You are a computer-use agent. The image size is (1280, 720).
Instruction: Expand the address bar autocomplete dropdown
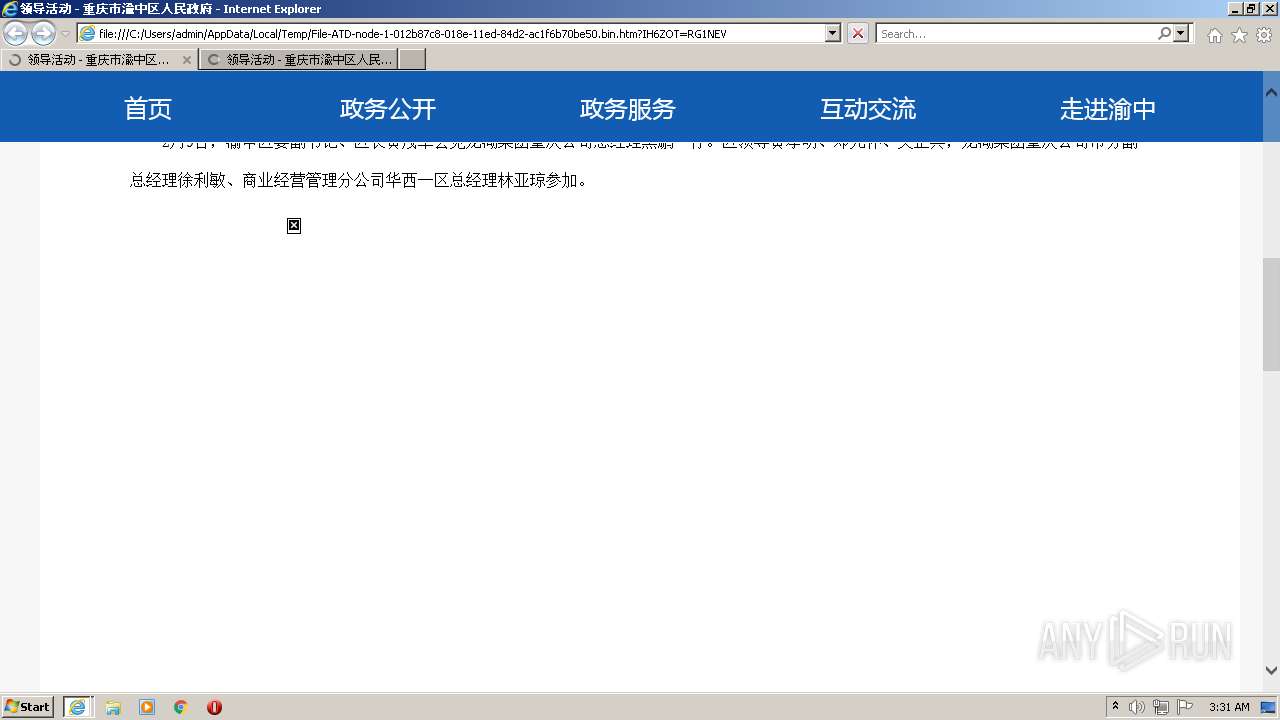(x=833, y=33)
